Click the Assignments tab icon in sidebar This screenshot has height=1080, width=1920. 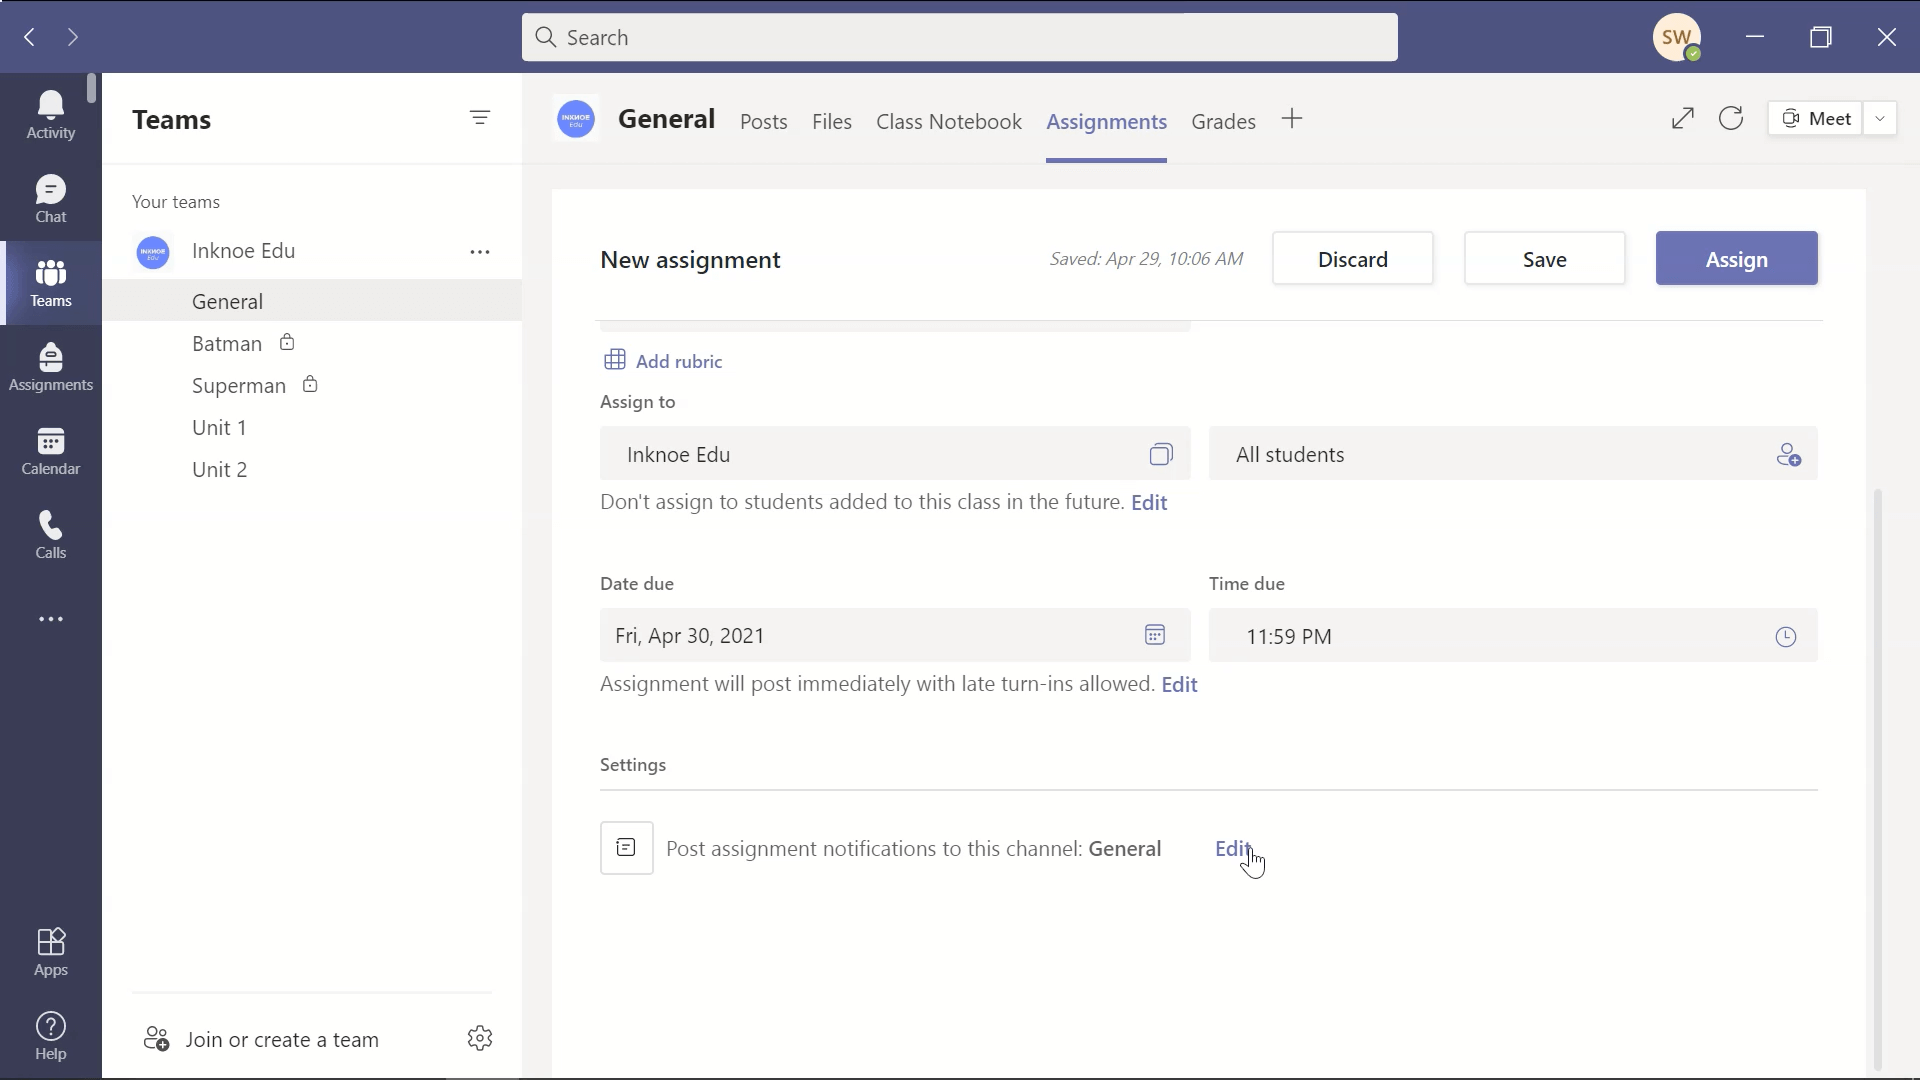pyautogui.click(x=50, y=367)
